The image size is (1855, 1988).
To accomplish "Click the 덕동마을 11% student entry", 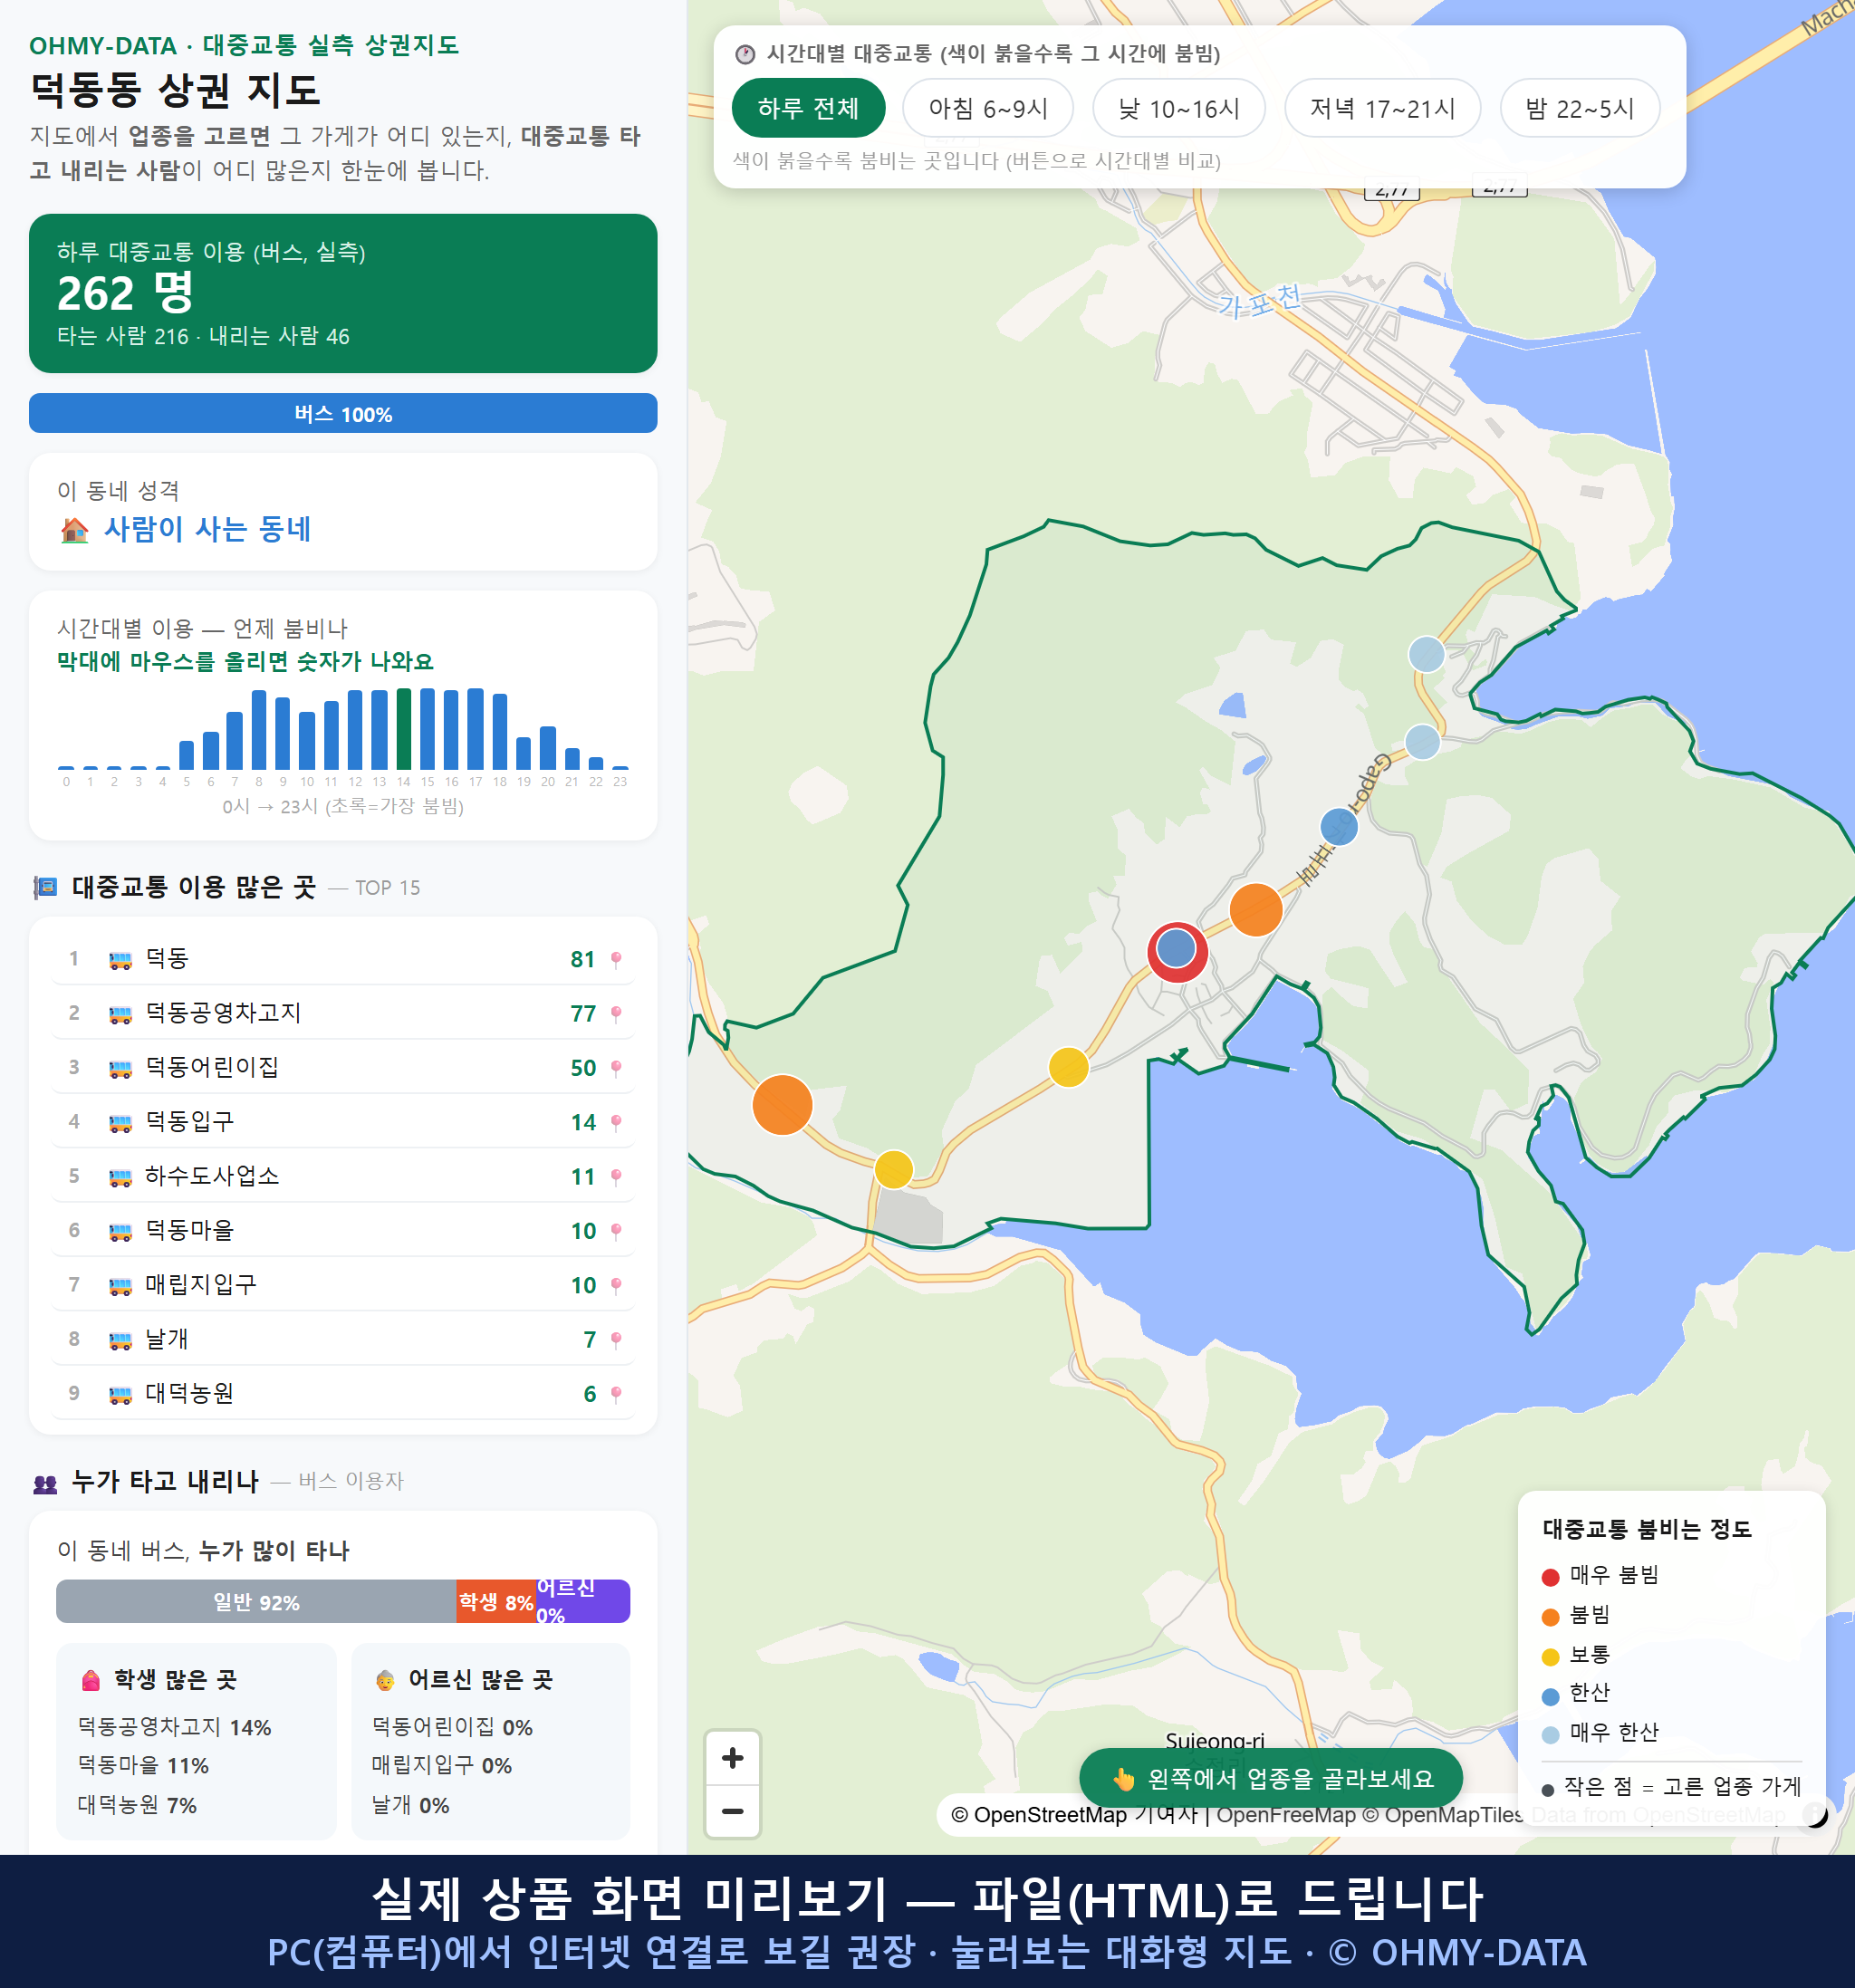I will pos(143,1766).
